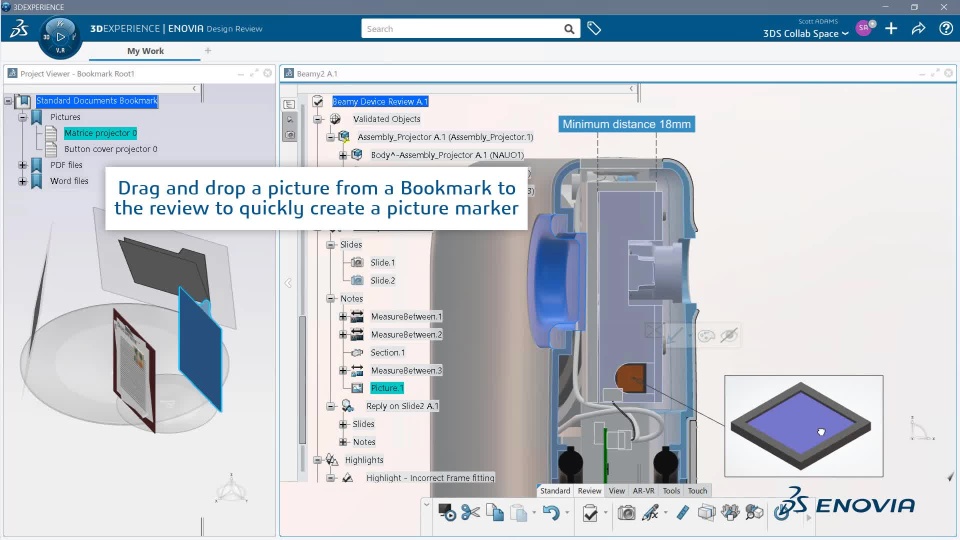Viewport: 960px width, 540px height.
Task: Click the Share arrow icon in header
Action: click(918, 29)
